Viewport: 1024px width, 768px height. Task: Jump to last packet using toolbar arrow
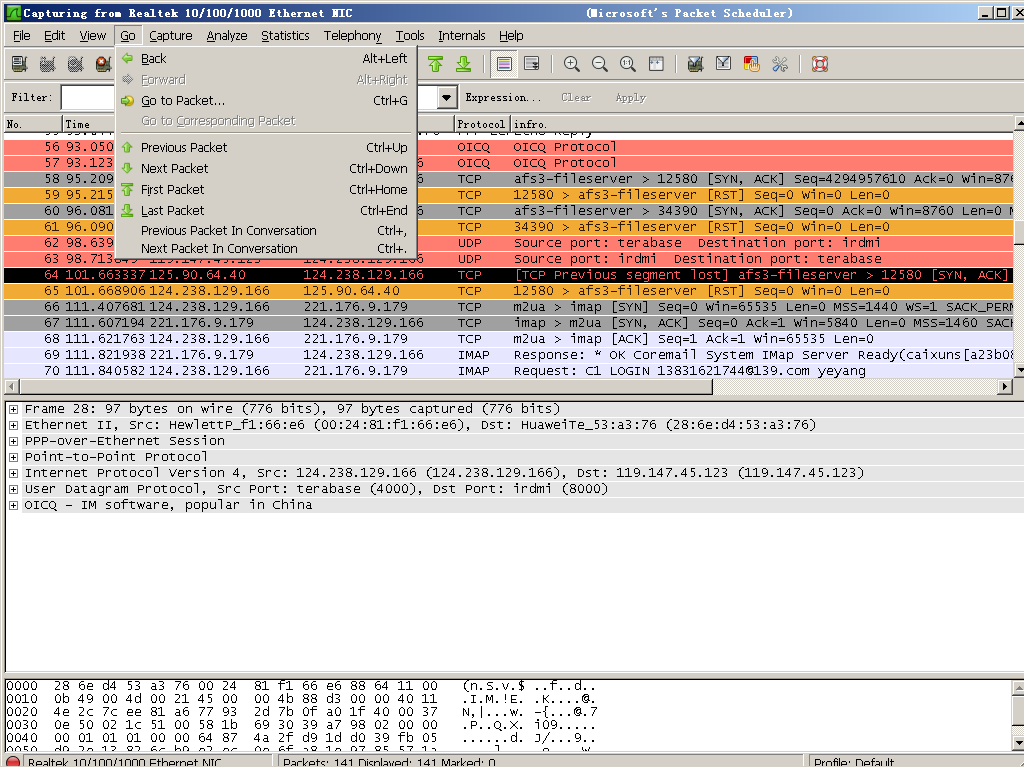464,64
